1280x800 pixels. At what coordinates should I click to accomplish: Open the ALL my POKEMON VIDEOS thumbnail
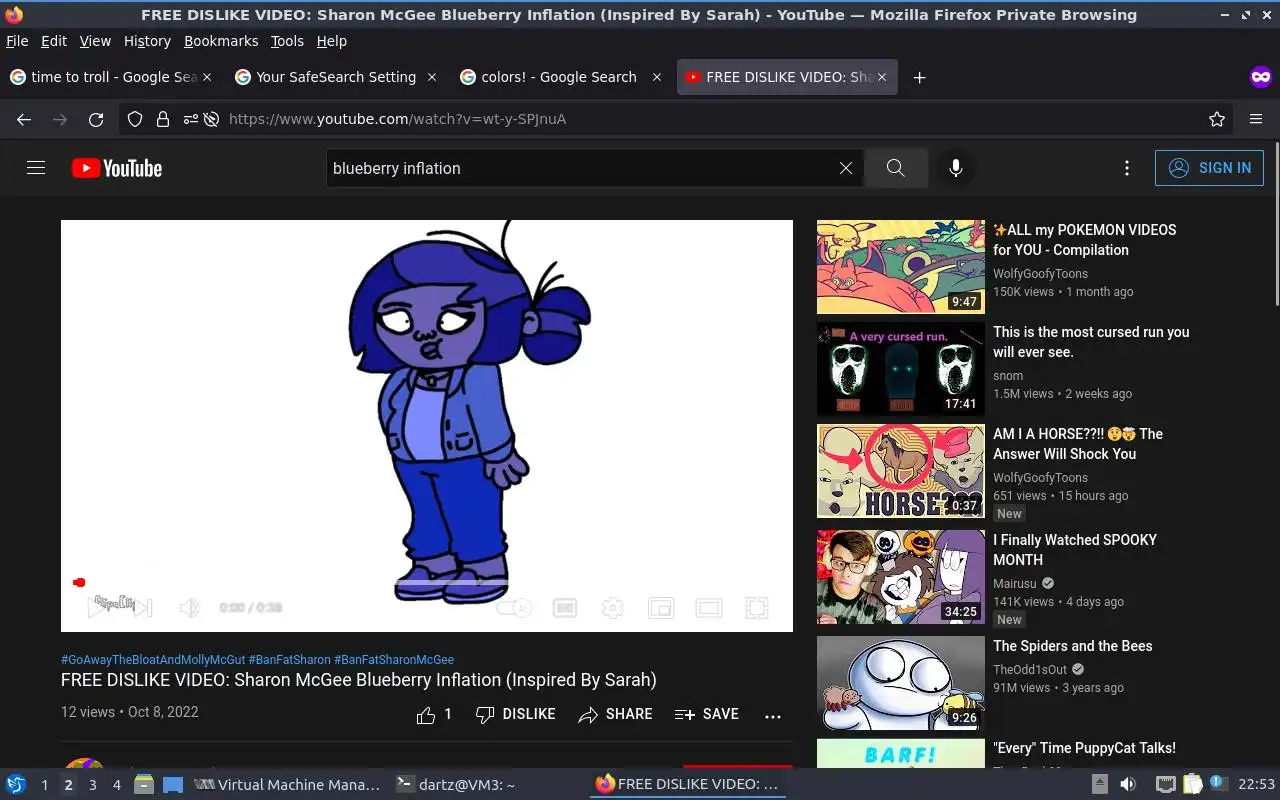pyautogui.click(x=901, y=267)
